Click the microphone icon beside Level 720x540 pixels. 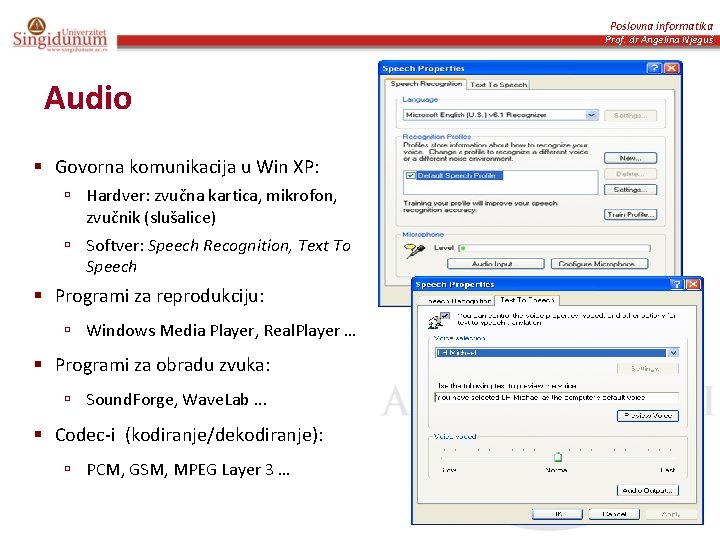click(414, 250)
